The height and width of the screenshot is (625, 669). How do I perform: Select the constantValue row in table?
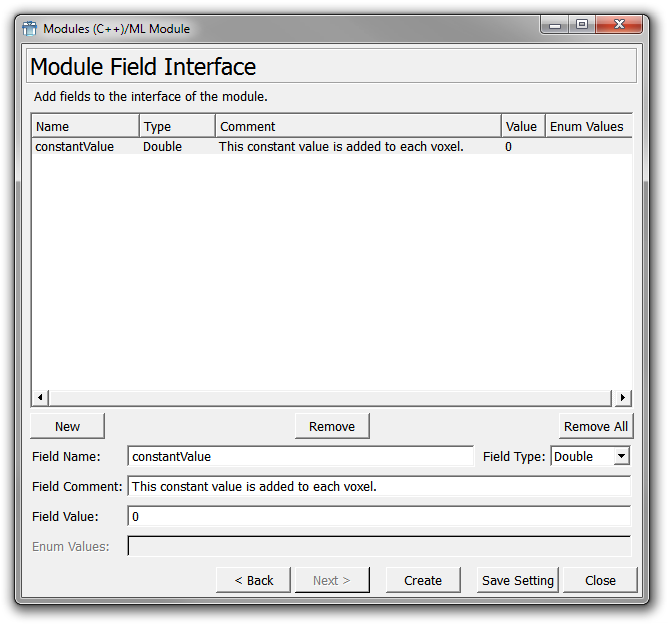click(75, 147)
